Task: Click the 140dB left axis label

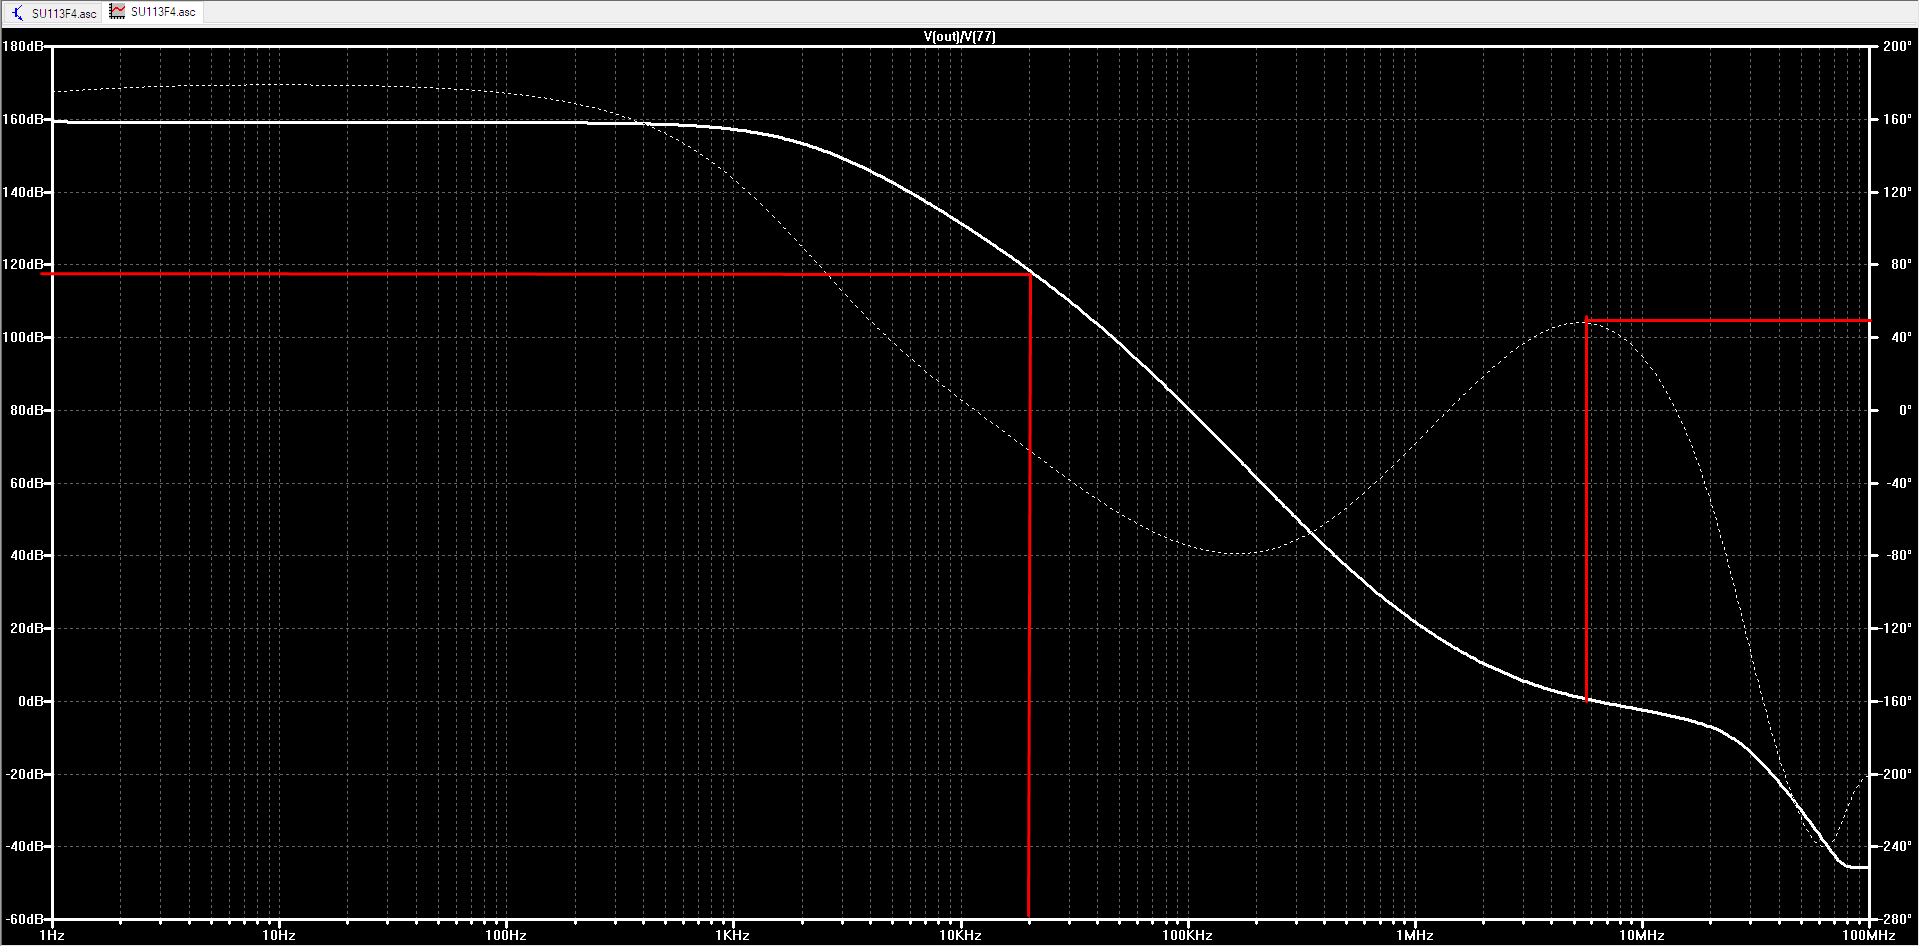Action: [23, 192]
